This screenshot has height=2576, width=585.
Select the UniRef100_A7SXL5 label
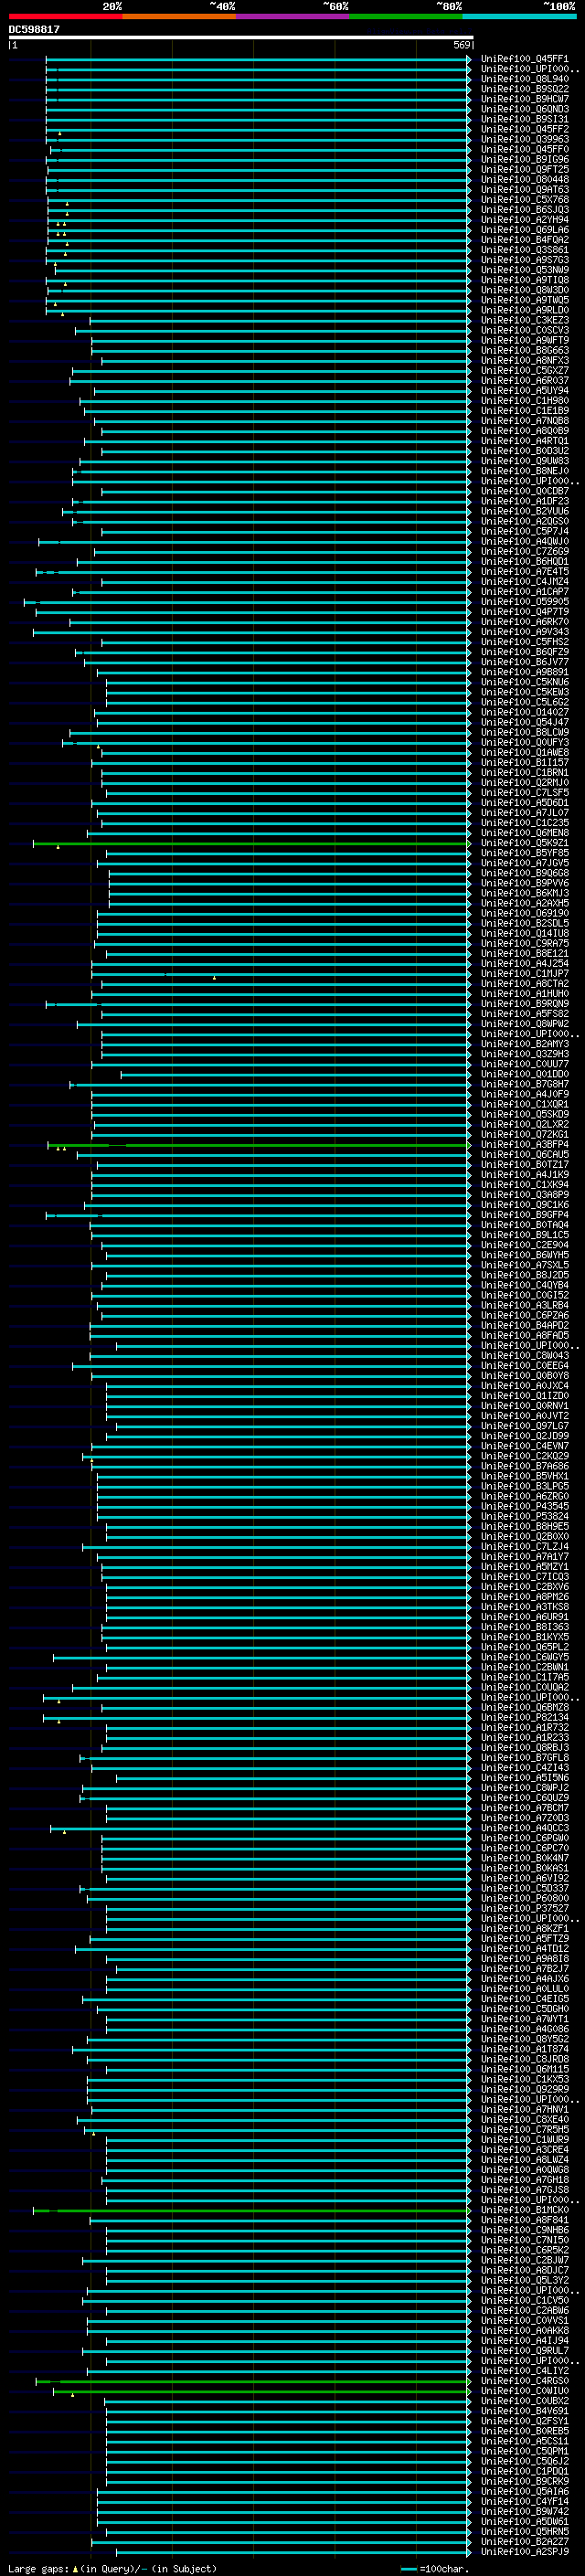tap(524, 1265)
